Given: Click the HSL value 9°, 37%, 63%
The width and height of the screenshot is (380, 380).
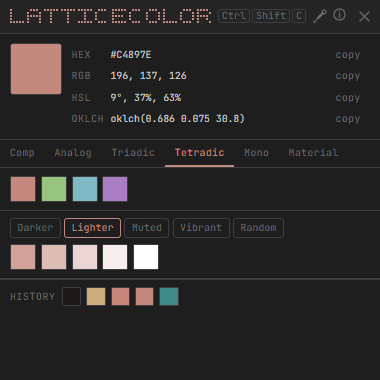Looking at the screenshot, I should (x=146, y=98).
